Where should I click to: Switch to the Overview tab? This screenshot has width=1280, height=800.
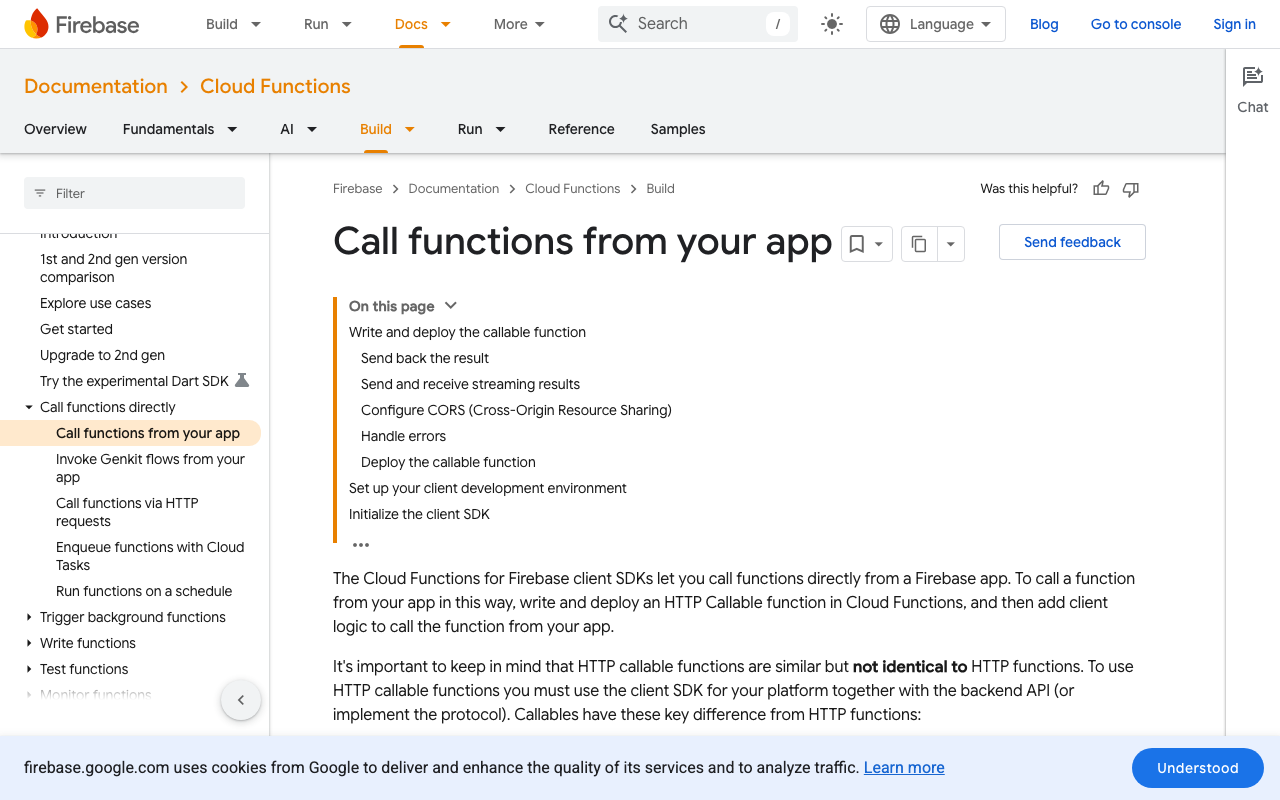[55, 129]
